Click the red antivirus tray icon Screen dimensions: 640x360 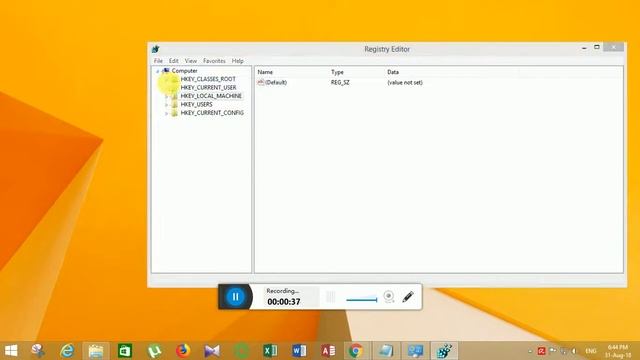[541, 351]
